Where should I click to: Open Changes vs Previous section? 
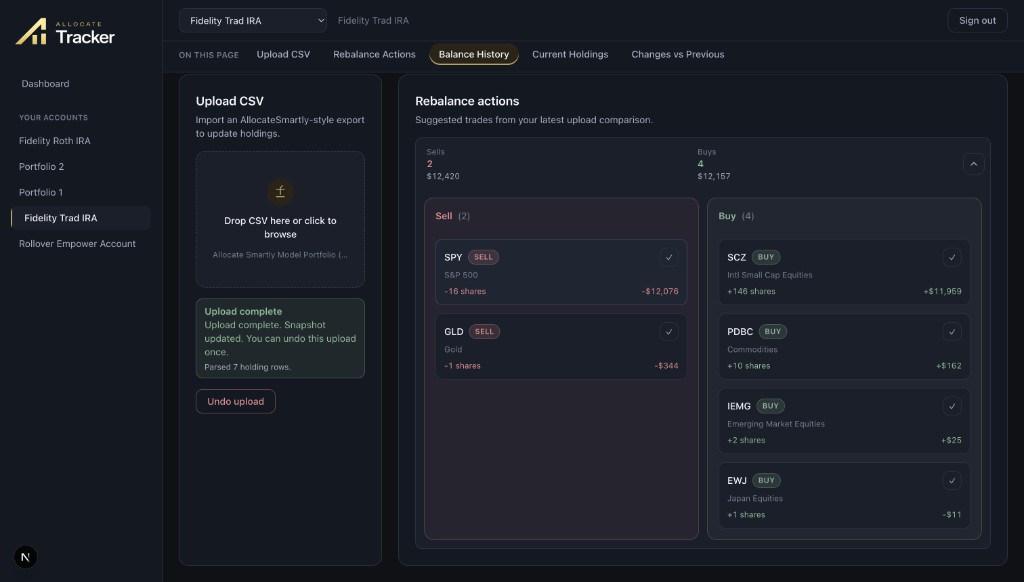pyautogui.click(x=677, y=54)
